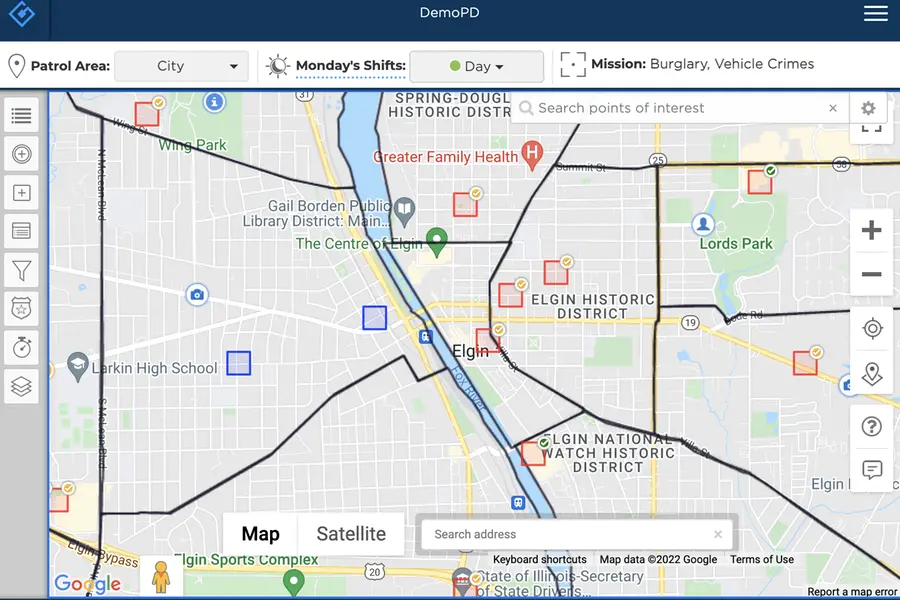Open the help question mark icon
The image size is (900, 600).
(x=871, y=427)
